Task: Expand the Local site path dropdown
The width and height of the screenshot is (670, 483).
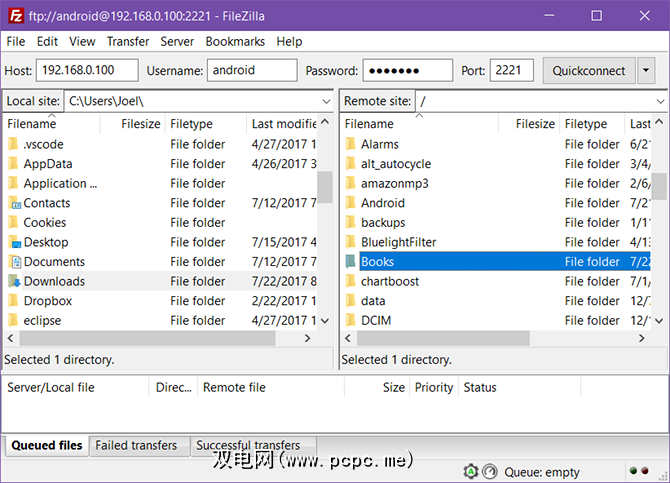Action: click(x=326, y=101)
